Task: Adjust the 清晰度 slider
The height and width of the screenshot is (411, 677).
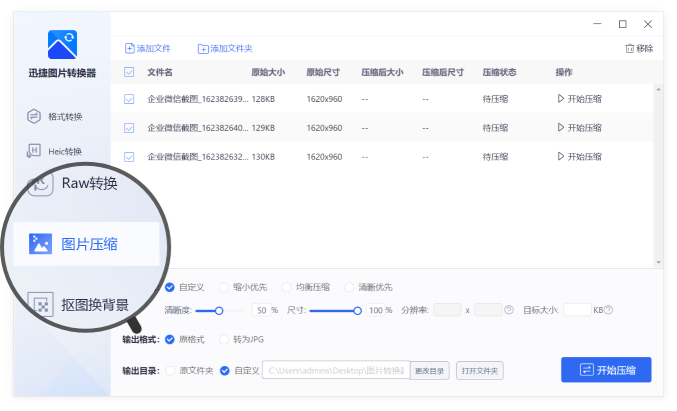Action: coord(219,310)
